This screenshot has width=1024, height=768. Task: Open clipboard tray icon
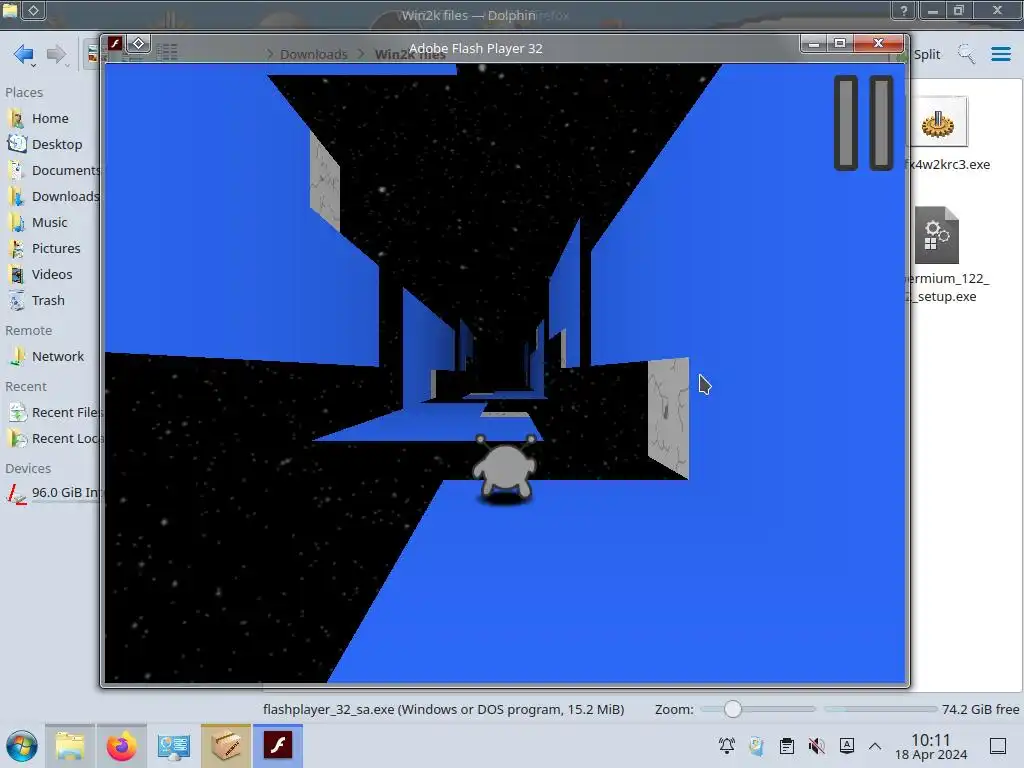(787, 745)
